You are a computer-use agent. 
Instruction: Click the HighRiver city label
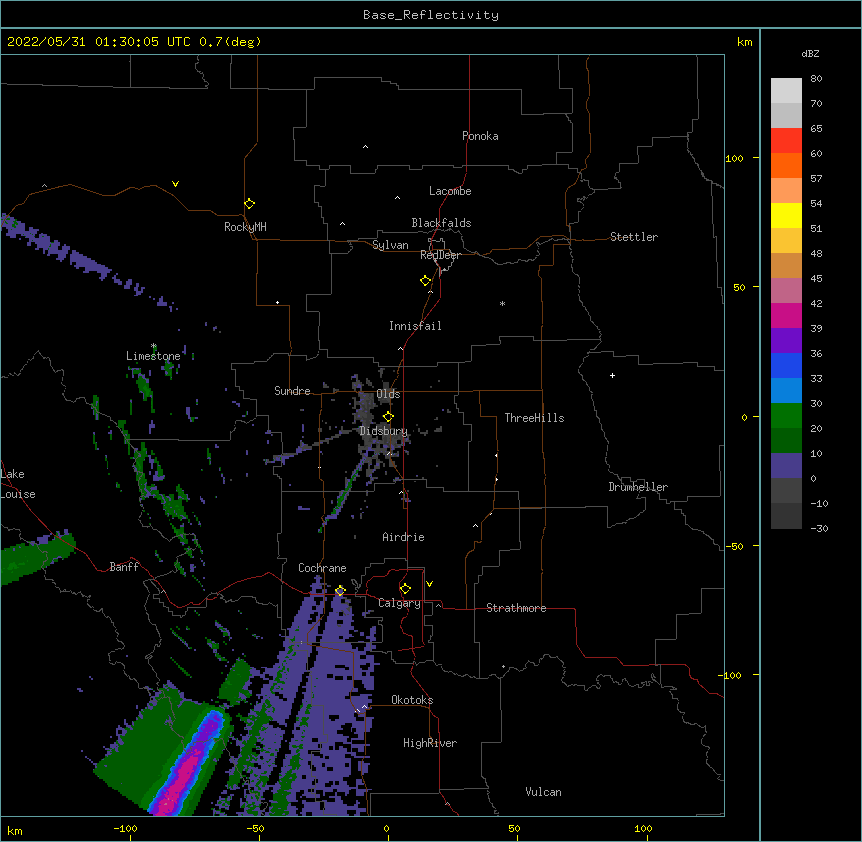tap(430, 743)
